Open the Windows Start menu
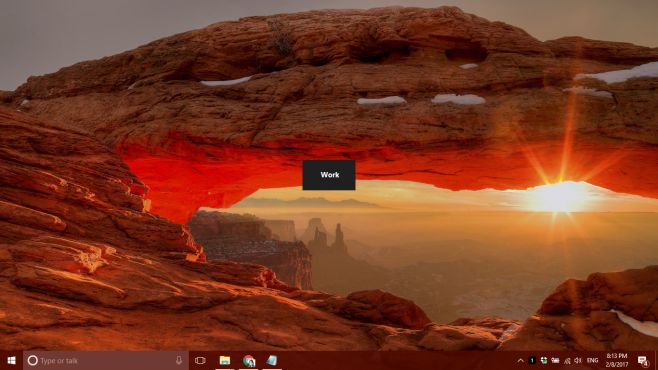658x370 pixels. [x=11, y=360]
